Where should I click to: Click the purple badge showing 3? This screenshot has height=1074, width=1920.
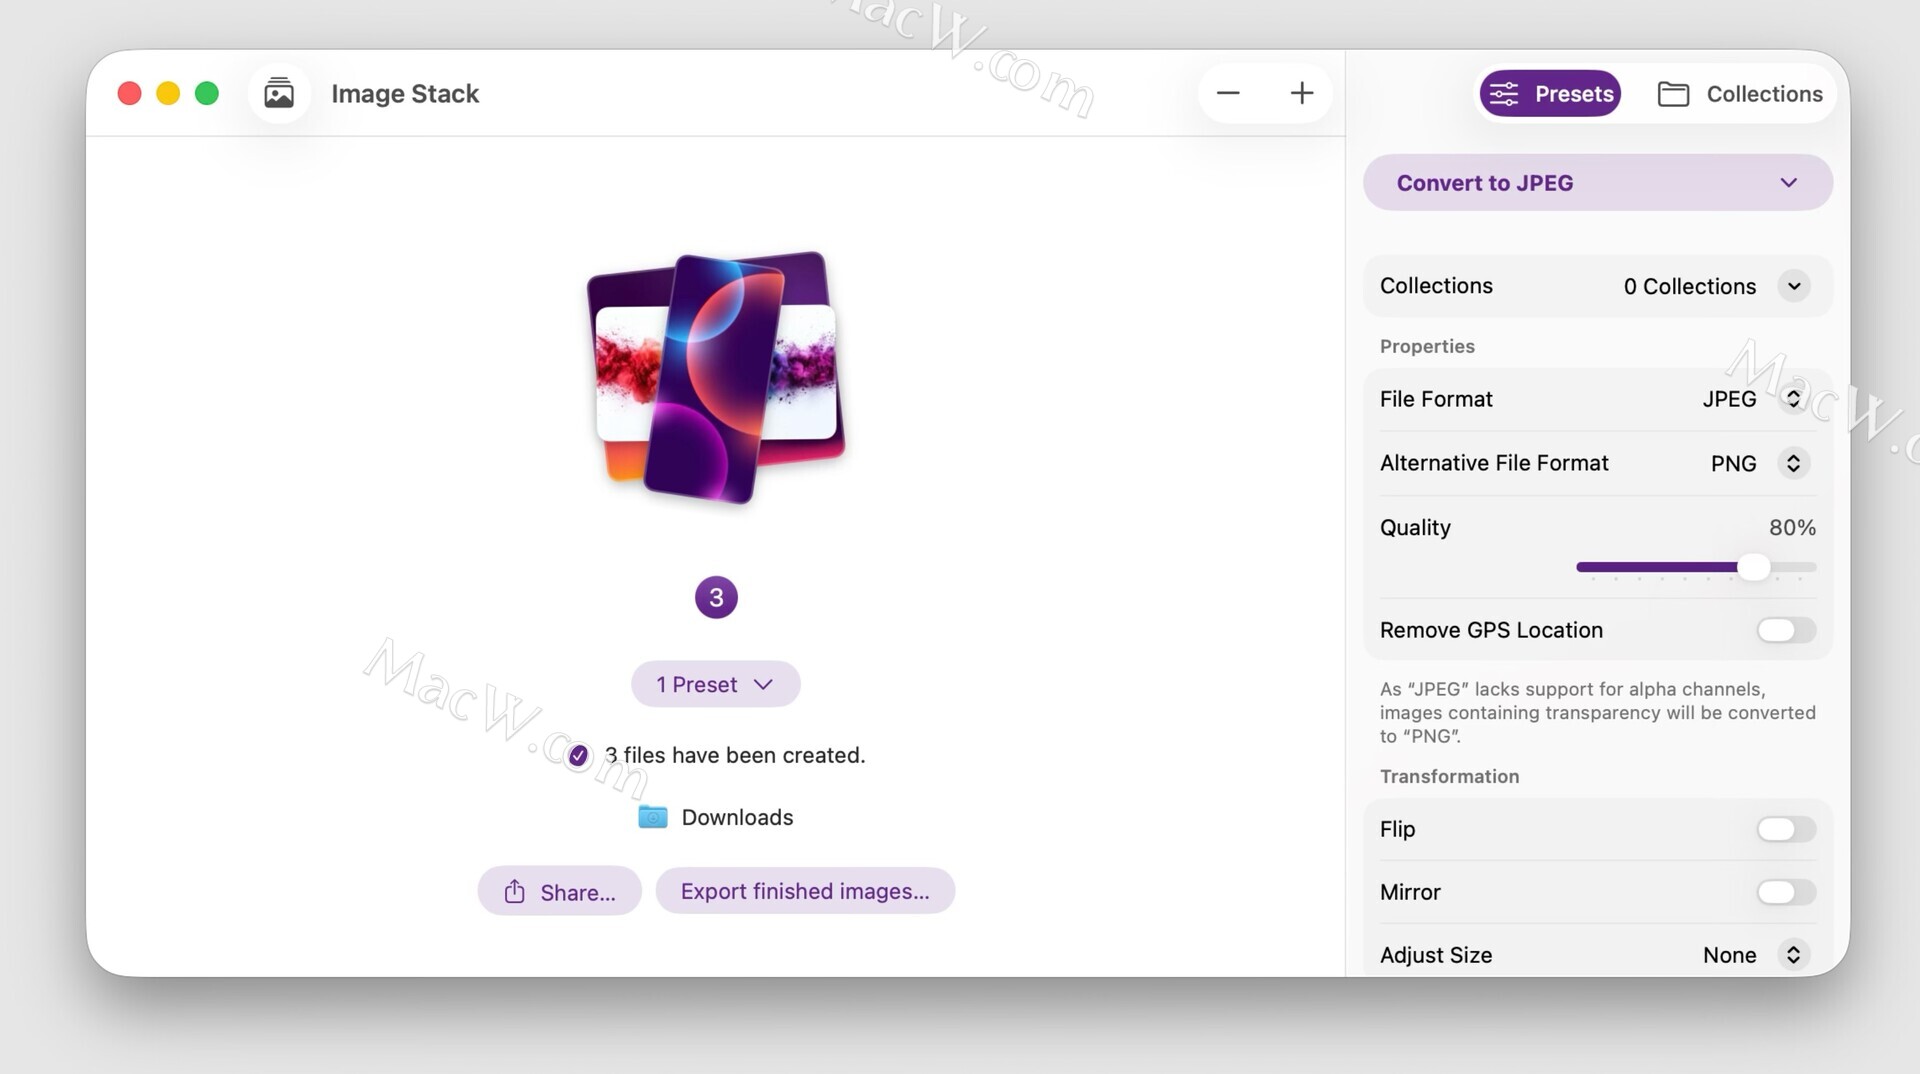(x=716, y=598)
